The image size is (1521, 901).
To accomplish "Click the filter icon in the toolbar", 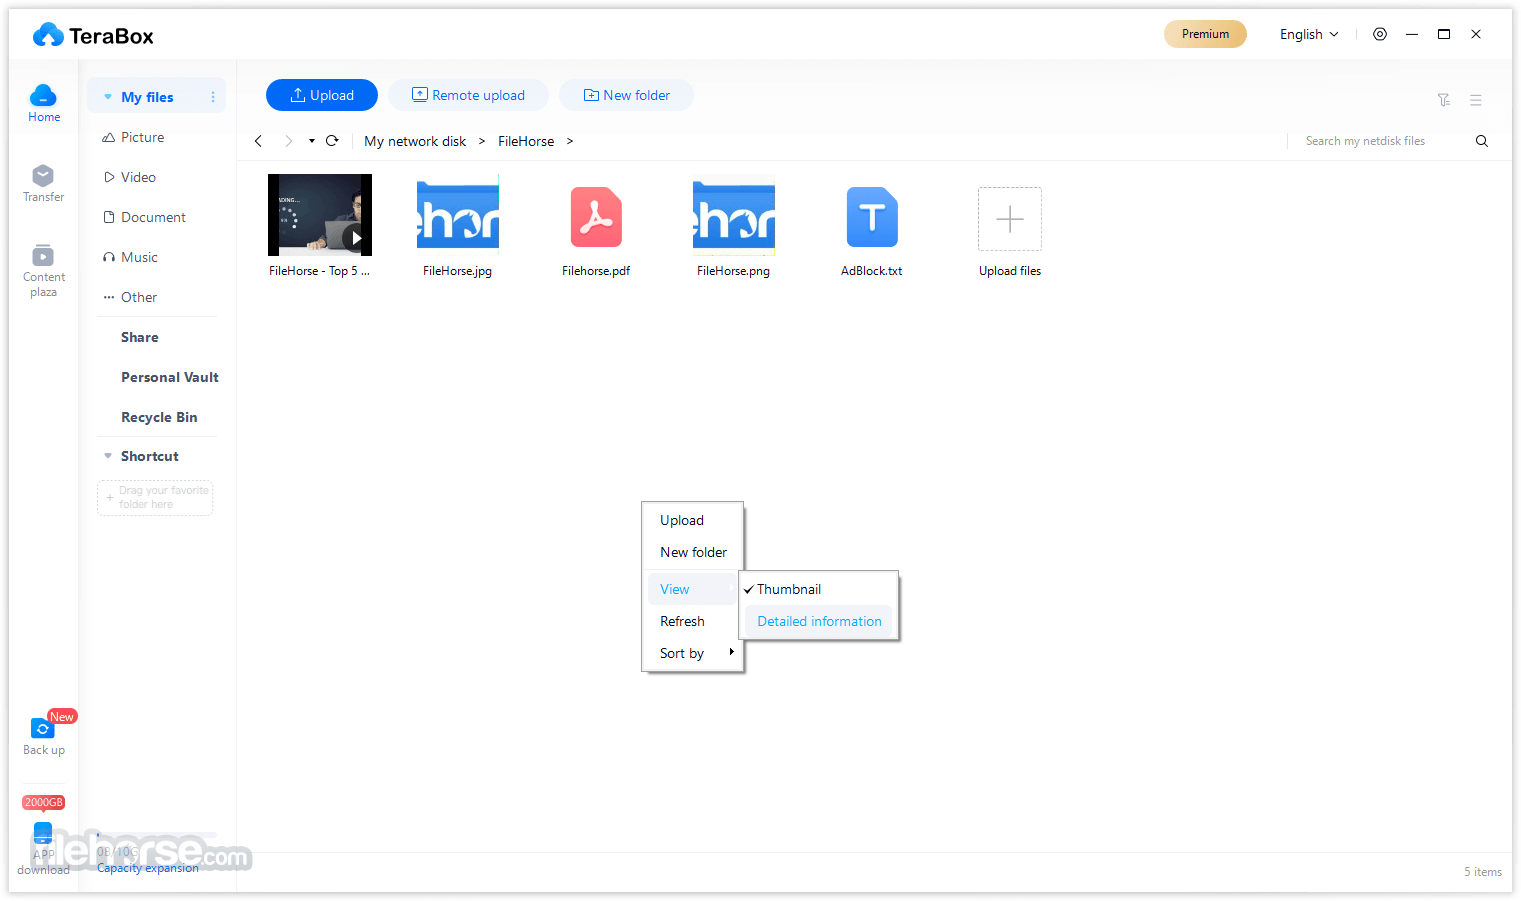I will coord(1444,100).
